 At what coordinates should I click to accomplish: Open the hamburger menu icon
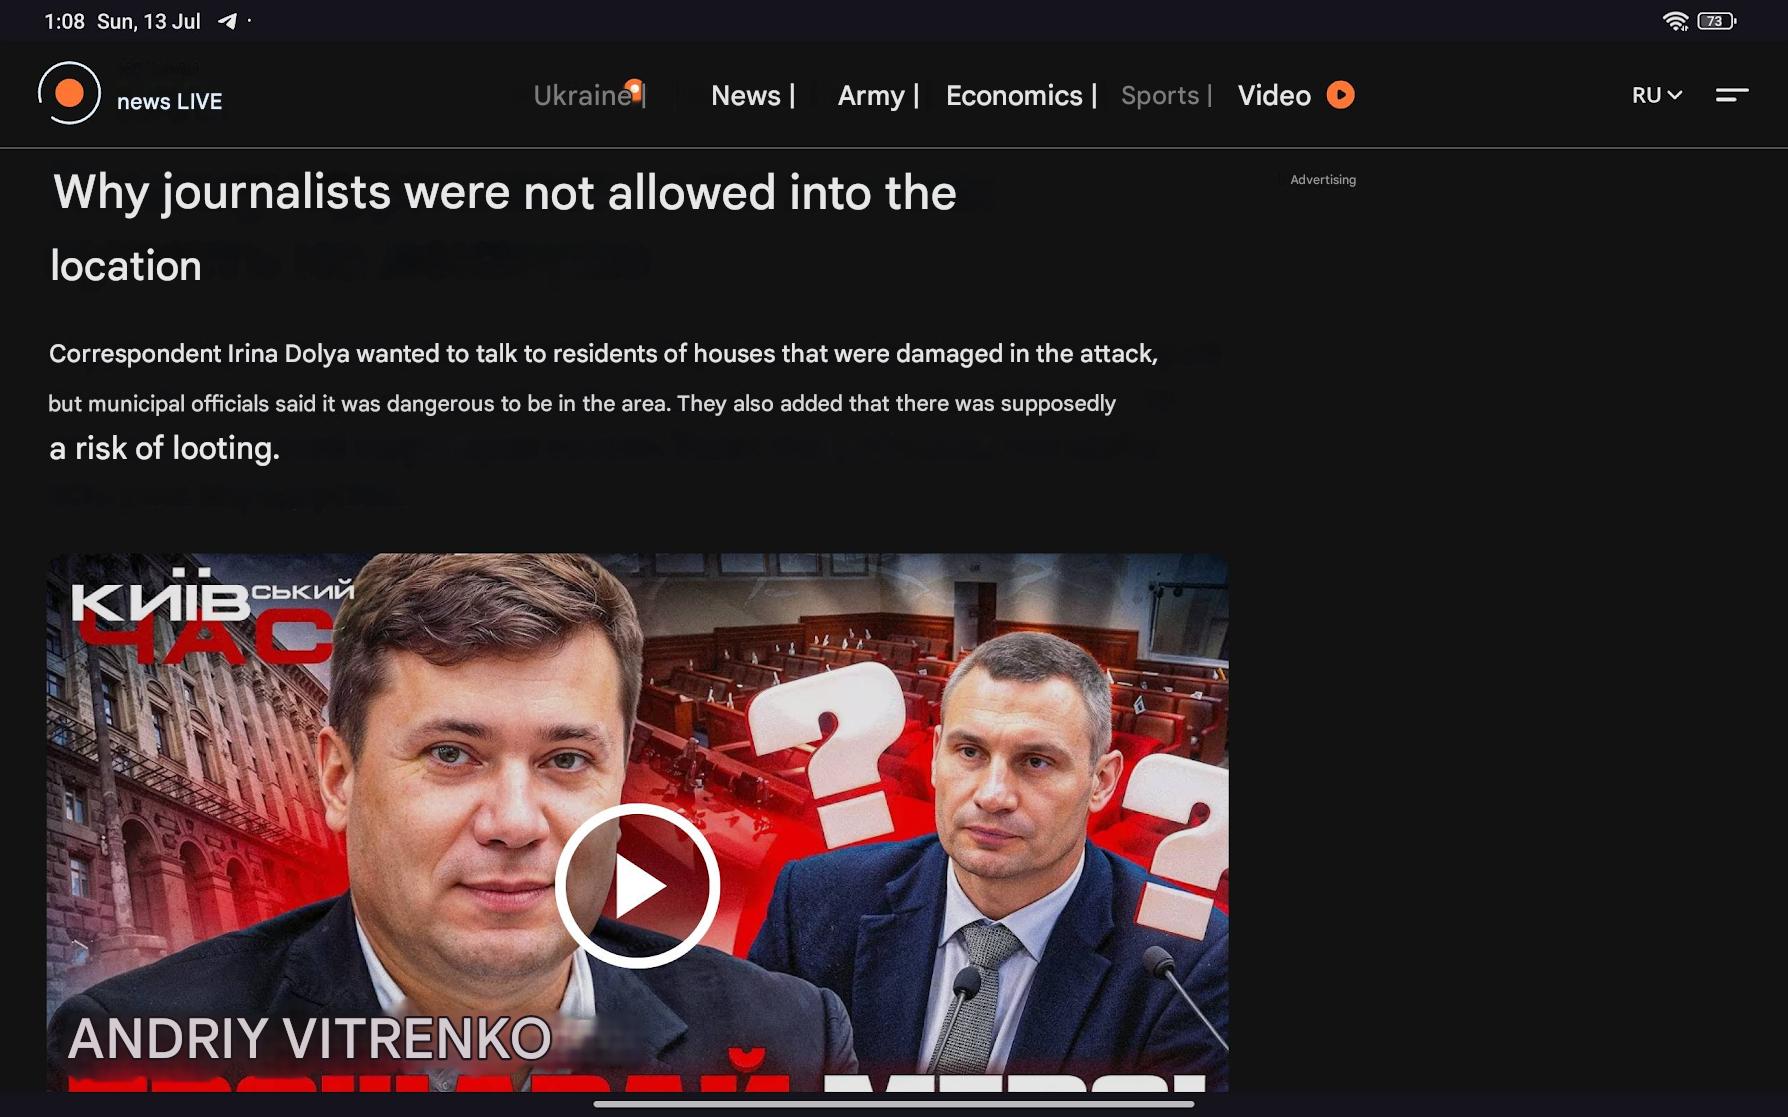point(1732,95)
